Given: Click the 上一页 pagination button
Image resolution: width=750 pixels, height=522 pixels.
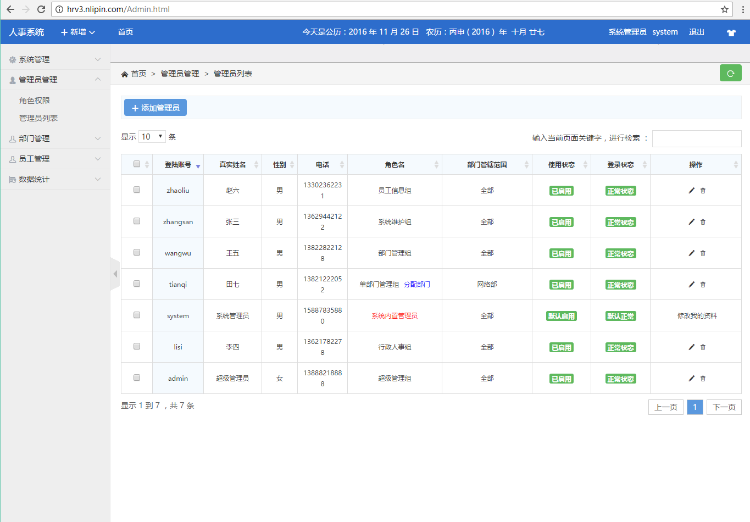Looking at the screenshot, I should click(666, 407).
